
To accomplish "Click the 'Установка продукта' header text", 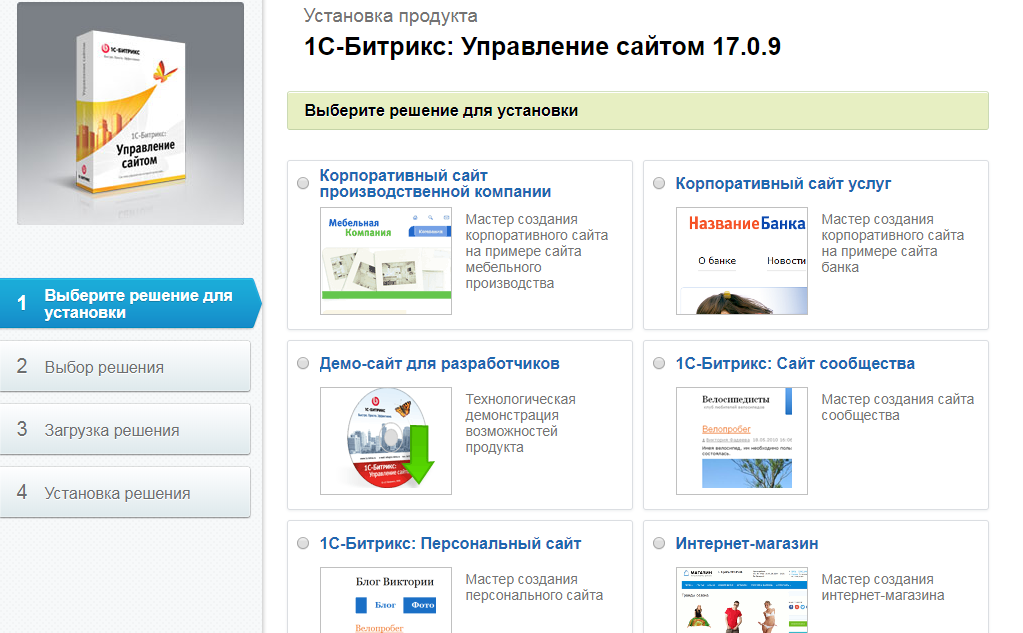I will tap(390, 16).
